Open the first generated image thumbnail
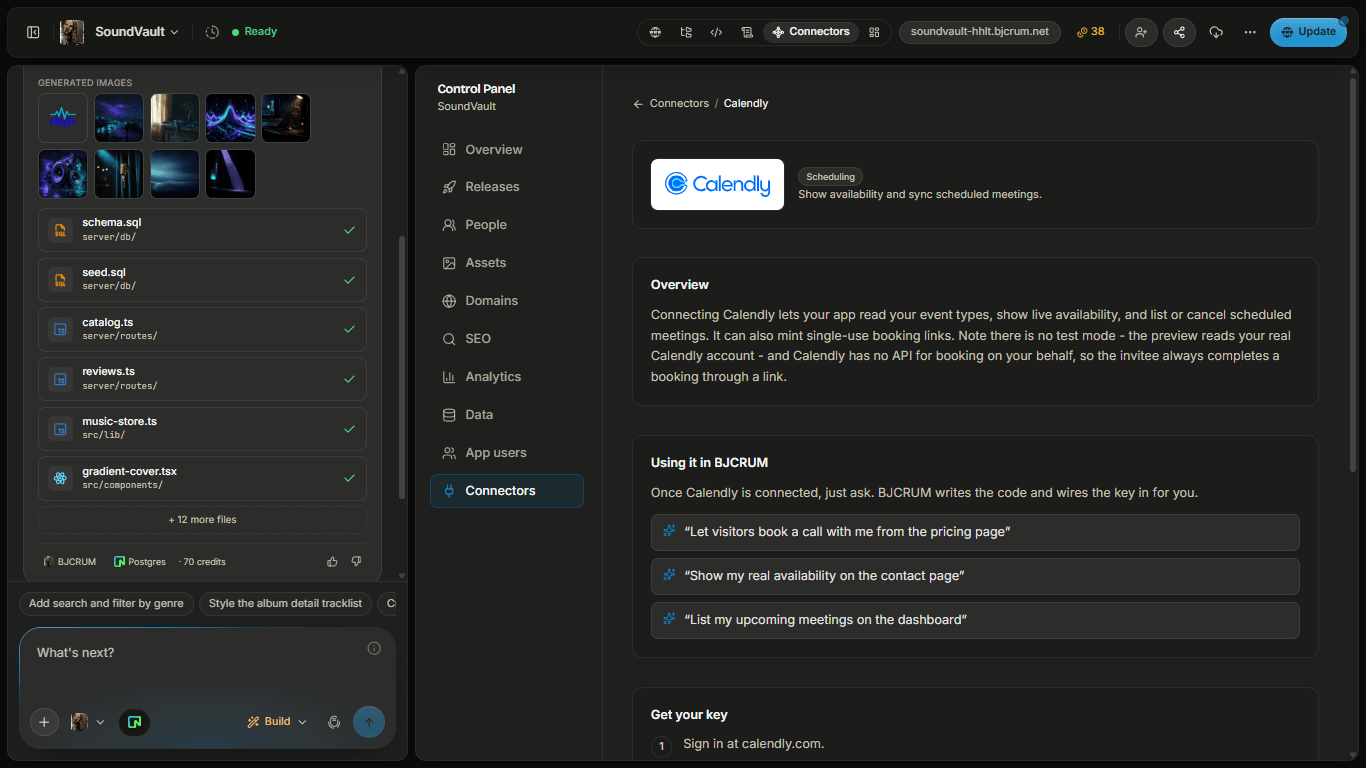Image resolution: width=1366 pixels, height=768 pixels. pos(63,118)
